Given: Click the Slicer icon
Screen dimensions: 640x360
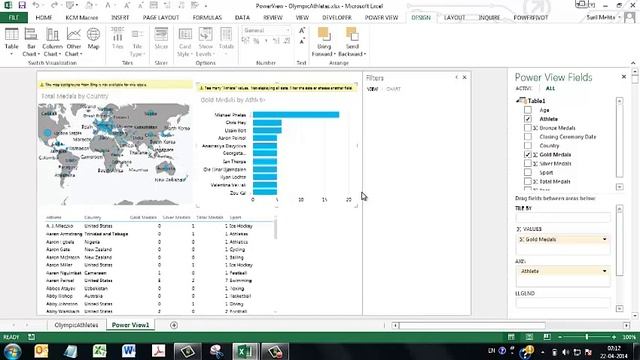Looking at the screenshot, I should (x=161, y=39).
